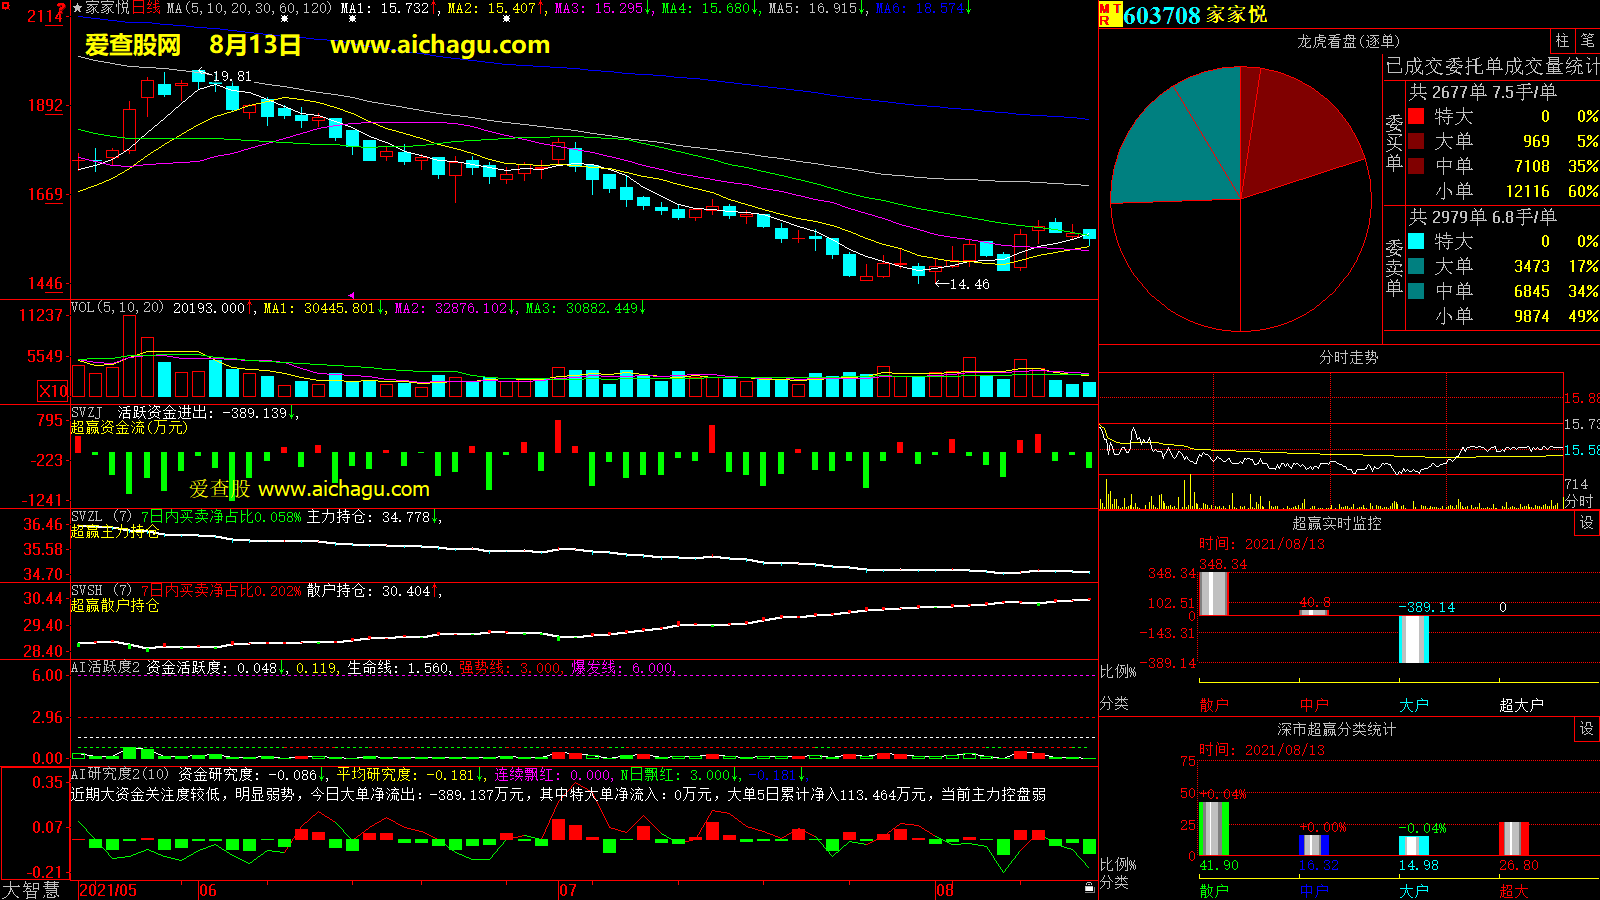This screenshot has height=900, width=1600.
Task: Click the bright red 特大 buy order swatch
Action: point(1416,116)
